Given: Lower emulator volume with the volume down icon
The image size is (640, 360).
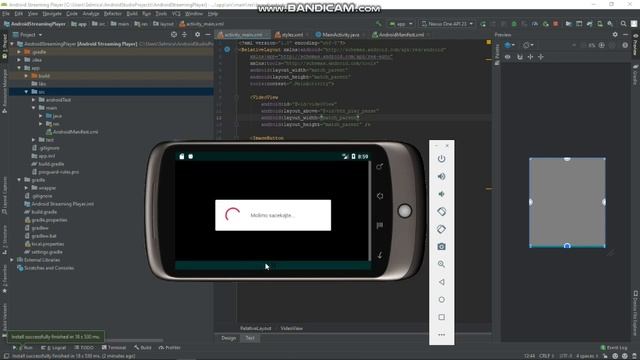Looking at the screenshot, I should coord(441,194).
